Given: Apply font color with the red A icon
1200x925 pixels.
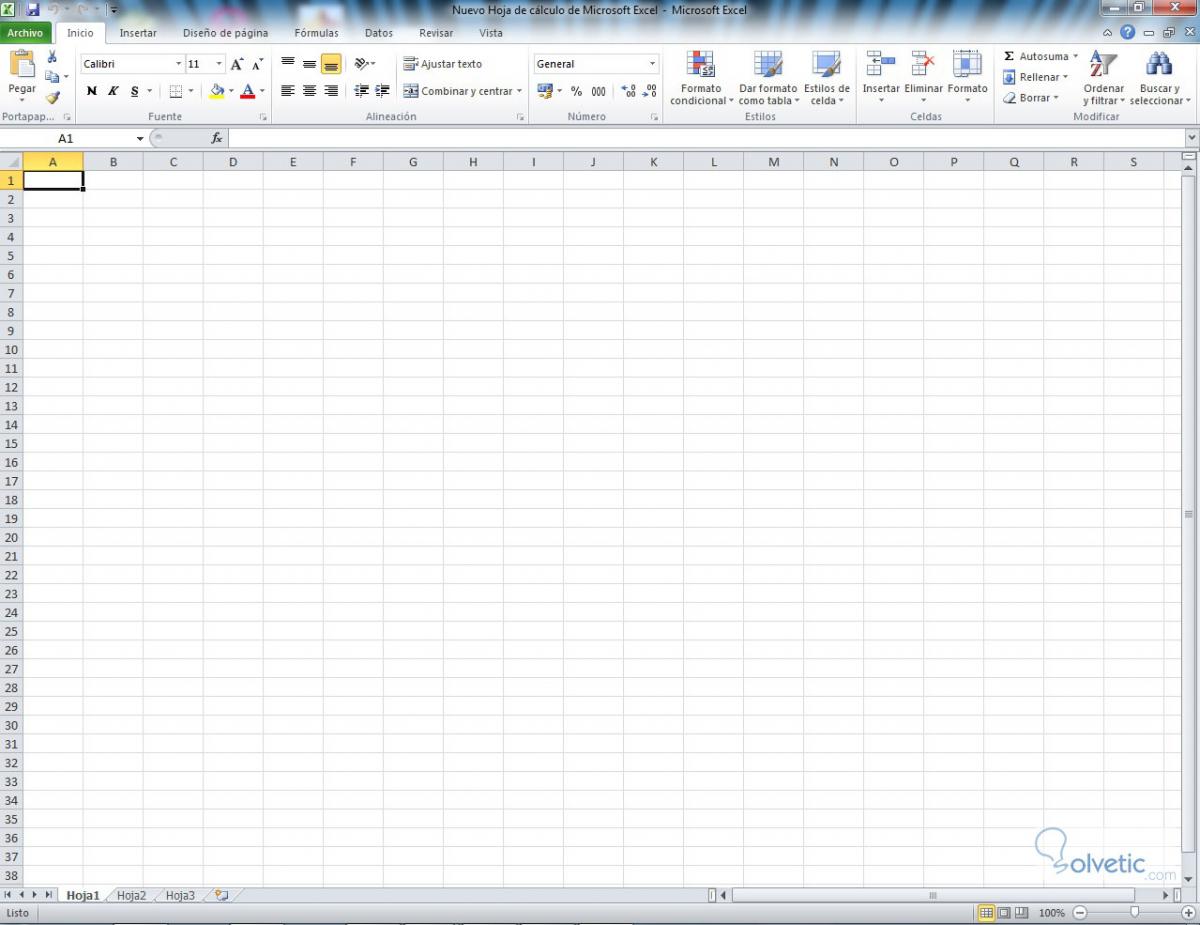Looking at the screenshot, I should [x=248, y=91].
